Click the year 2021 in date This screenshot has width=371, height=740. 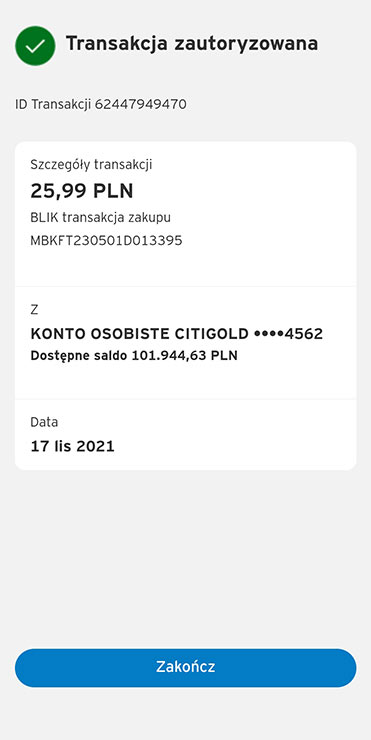(x=96, y=446)
